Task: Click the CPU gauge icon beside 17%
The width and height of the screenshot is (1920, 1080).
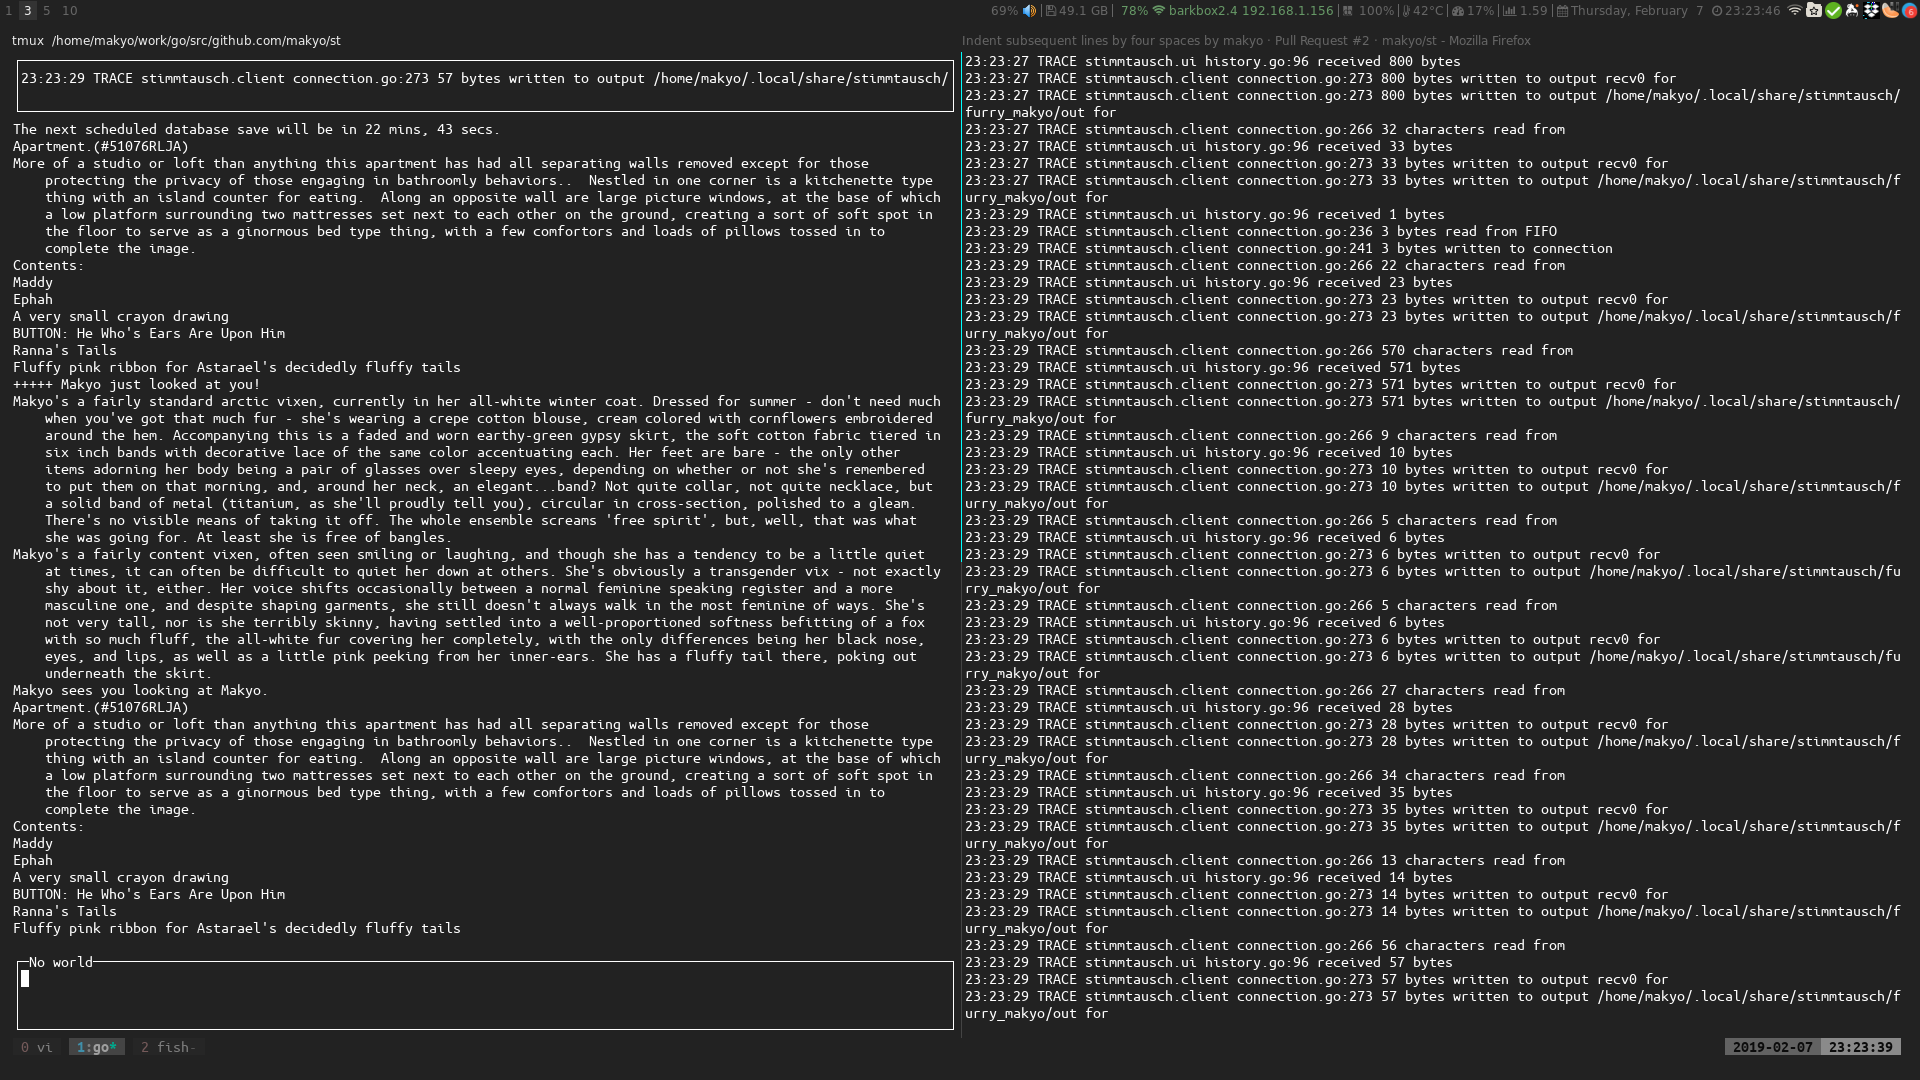Action: (1458, 11)
